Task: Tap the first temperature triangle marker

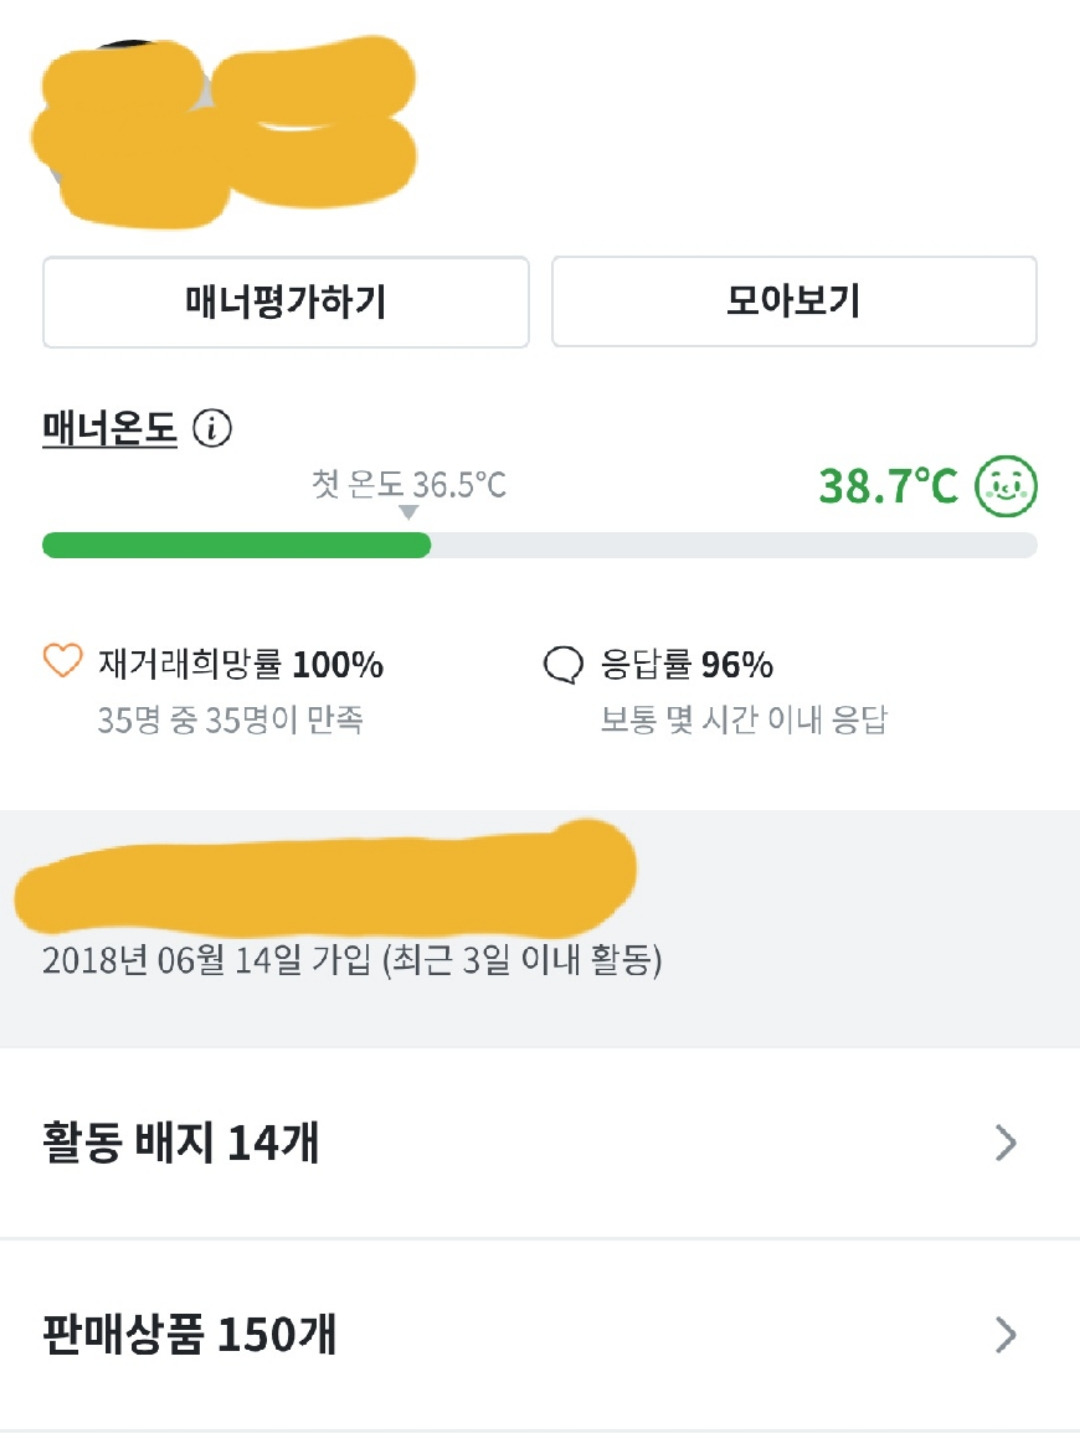Action: tap(408, 512)
